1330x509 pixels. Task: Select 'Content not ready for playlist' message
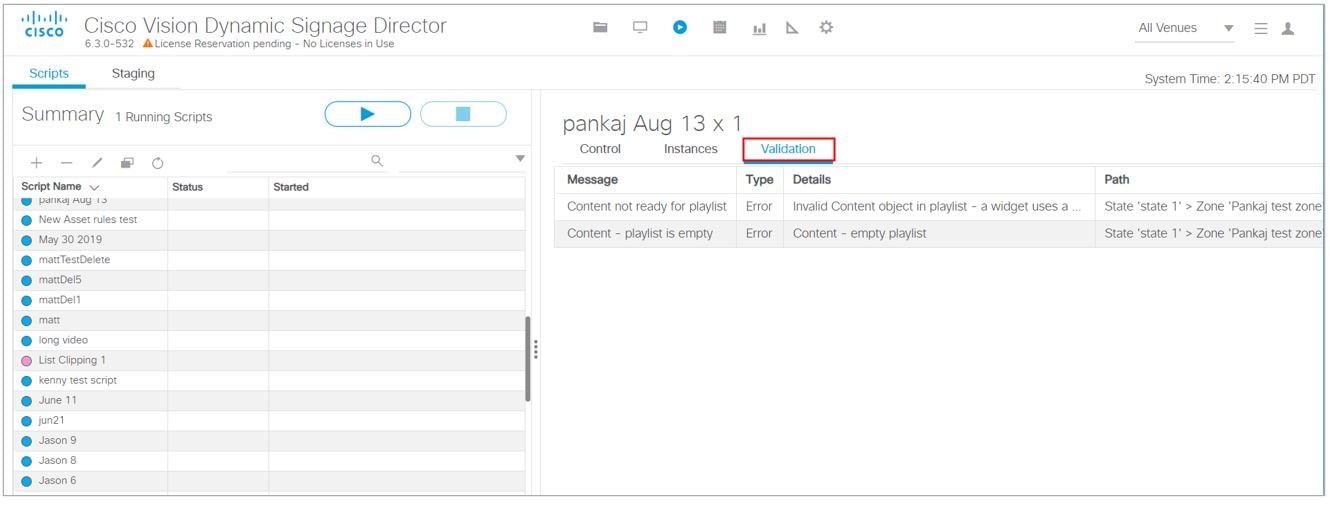click(646, 207)
